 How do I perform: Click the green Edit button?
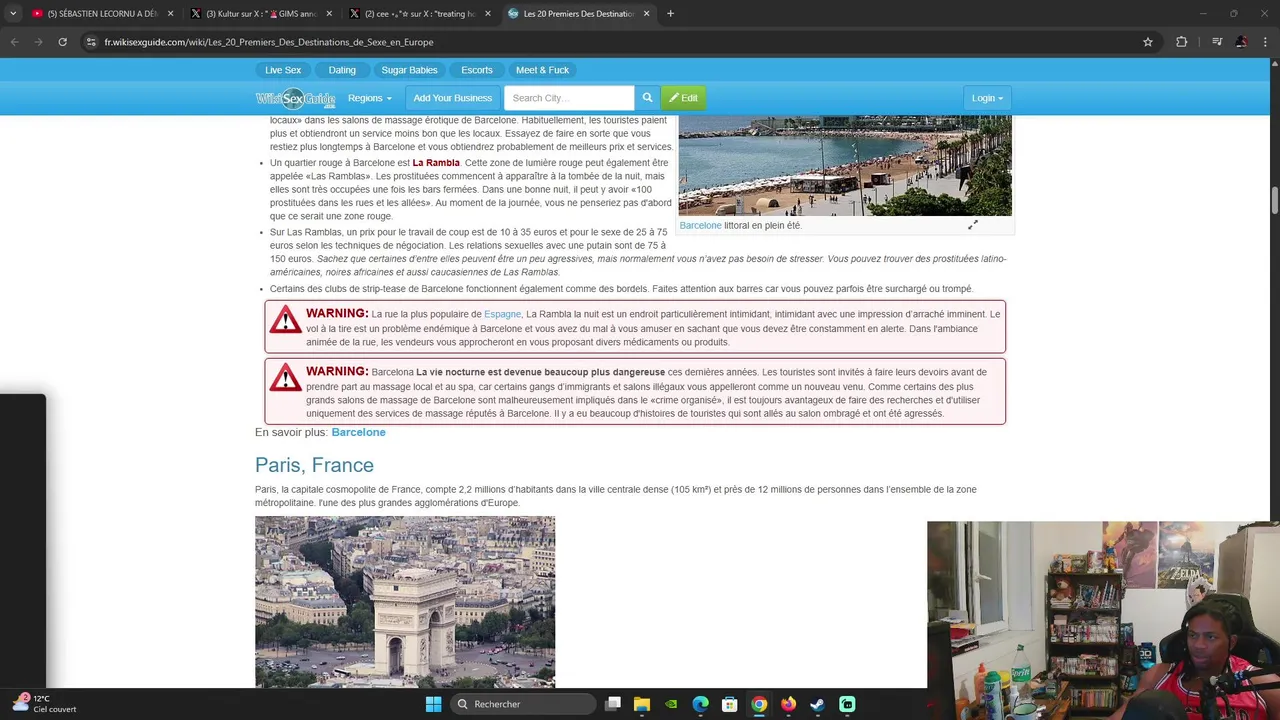(684, 98)
